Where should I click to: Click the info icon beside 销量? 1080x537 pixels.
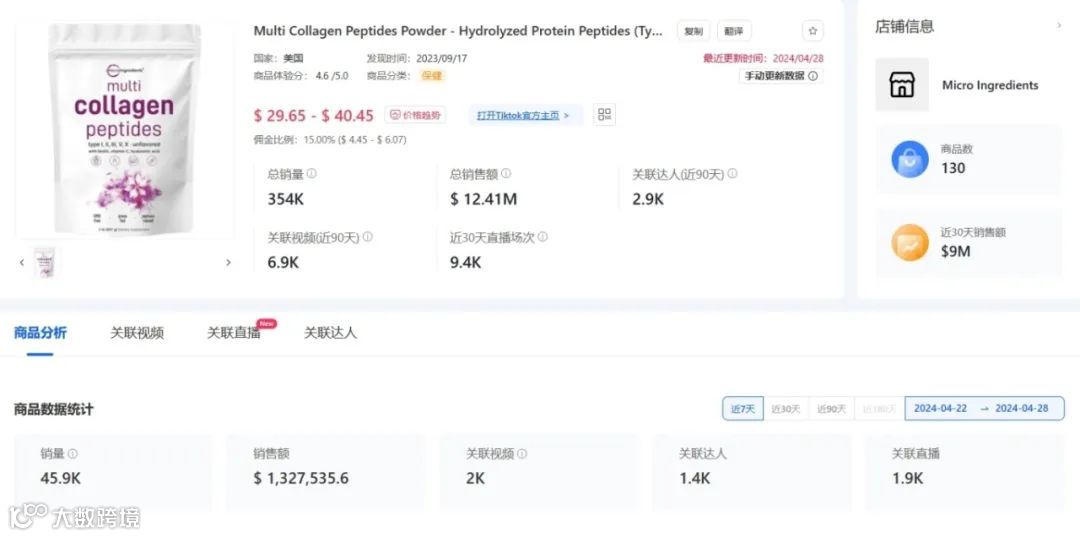73,454
